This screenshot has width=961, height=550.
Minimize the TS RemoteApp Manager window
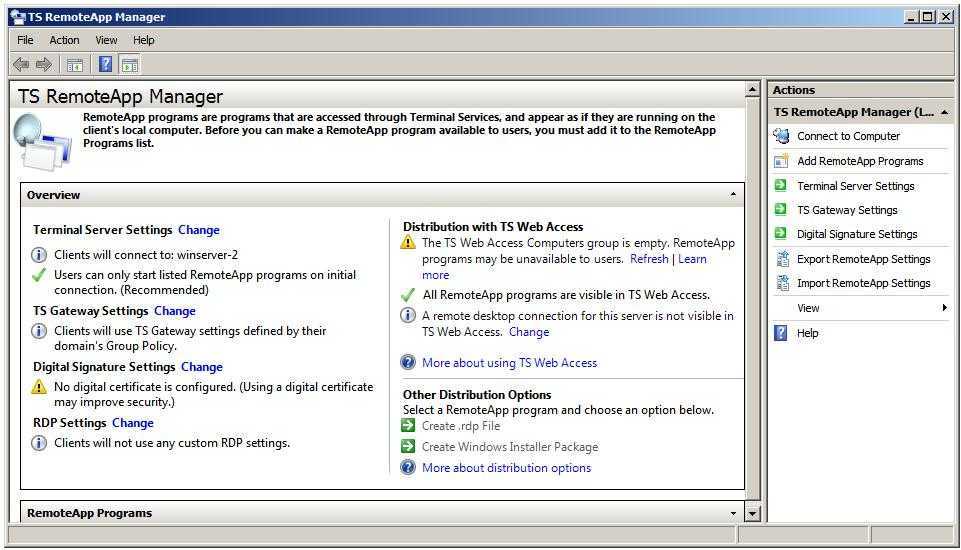click(912, 17)
